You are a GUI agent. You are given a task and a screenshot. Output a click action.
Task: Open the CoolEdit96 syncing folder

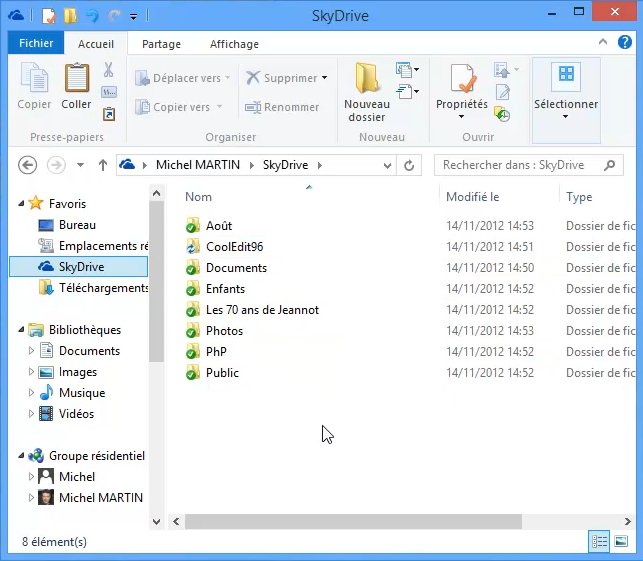(234, 247)
